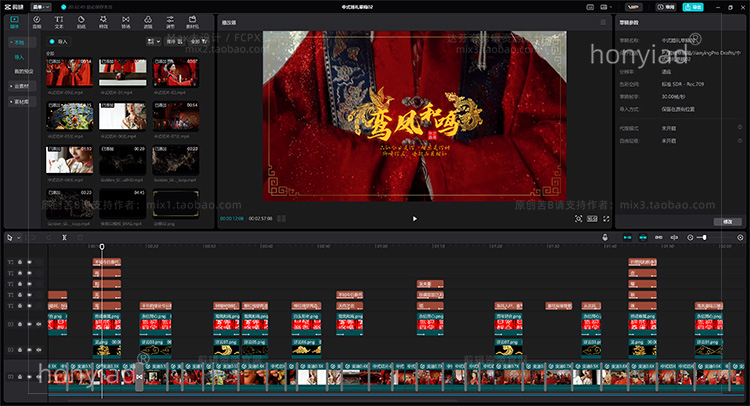This screenshot has height=406, width=750.
Task: Click the focus frame scan icon under the player
Action: 578,219
